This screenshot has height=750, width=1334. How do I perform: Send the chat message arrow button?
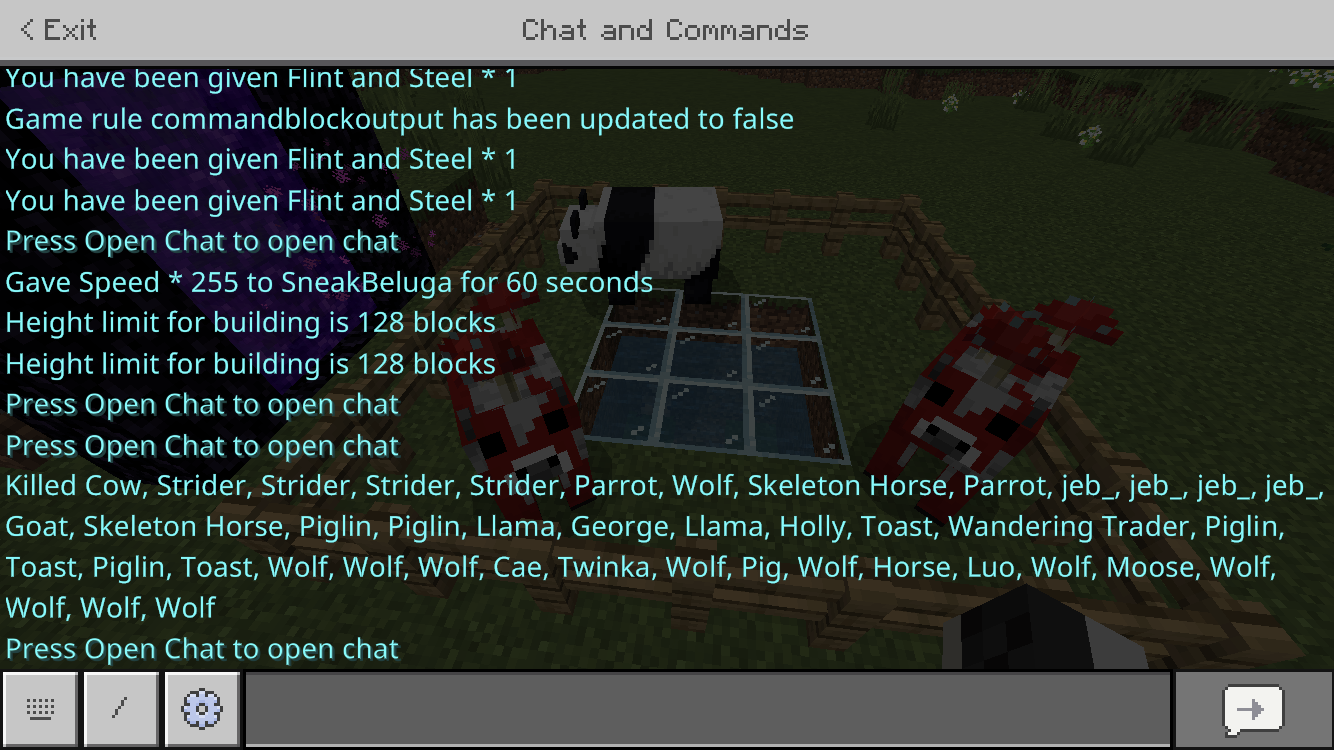coord(1253,709)
